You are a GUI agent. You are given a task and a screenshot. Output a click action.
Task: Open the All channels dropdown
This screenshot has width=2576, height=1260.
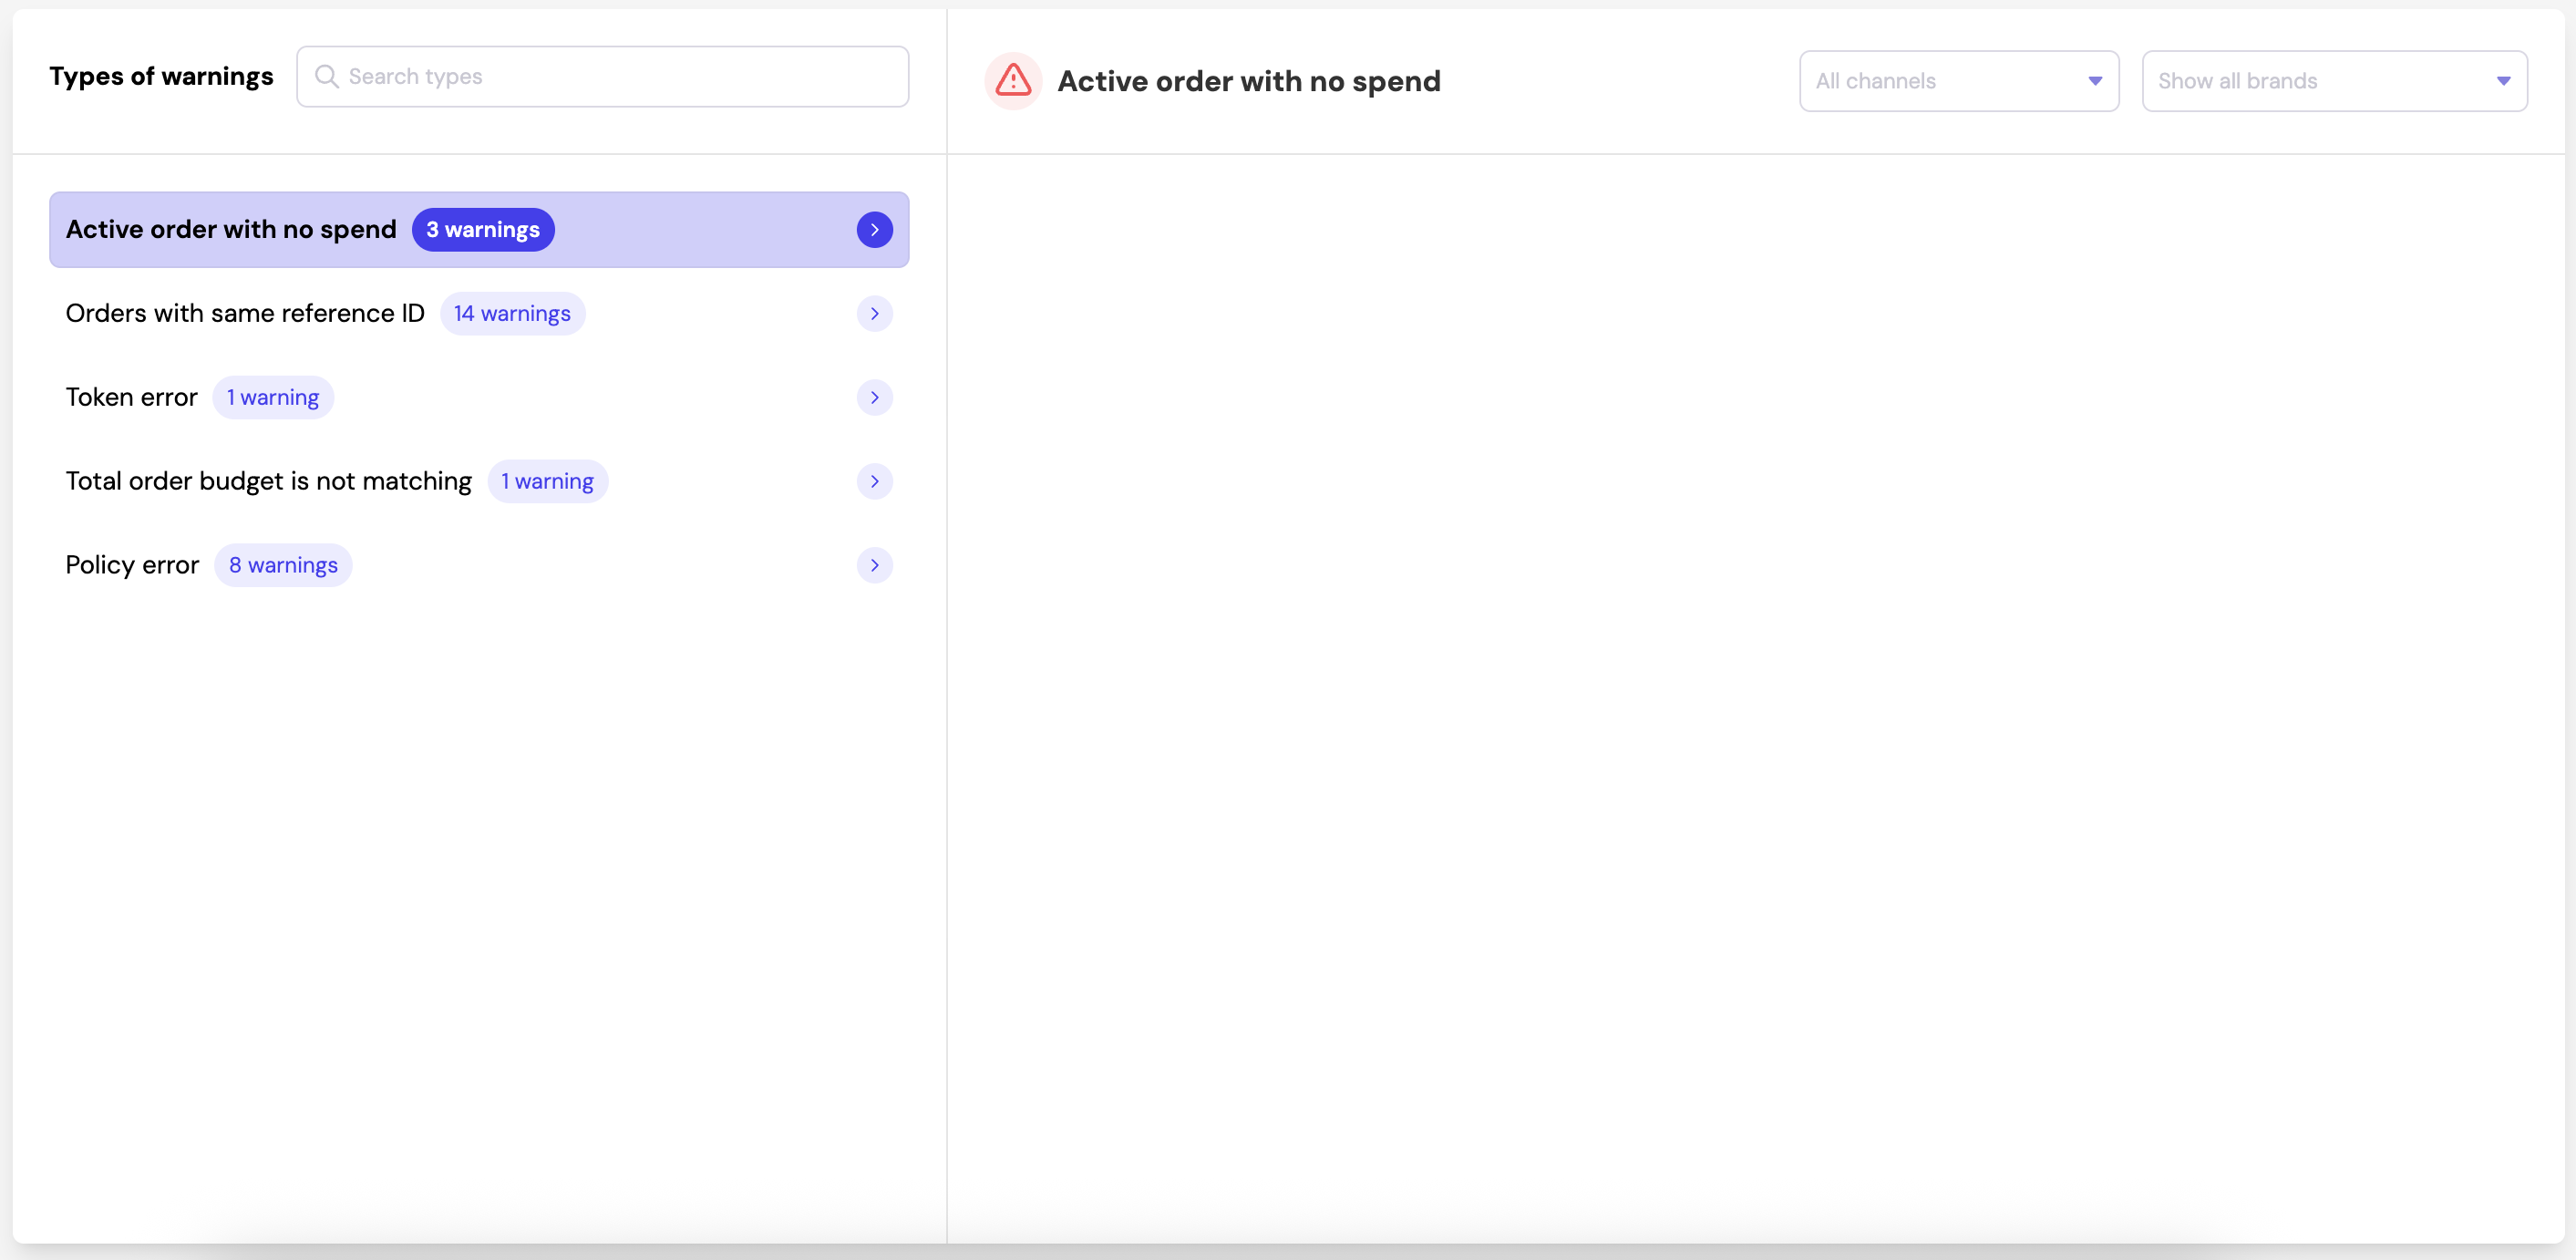1942,81
